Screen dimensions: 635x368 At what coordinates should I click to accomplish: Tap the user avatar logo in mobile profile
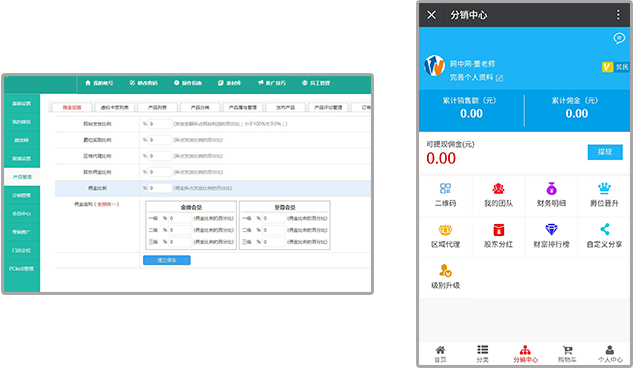pos(434,66)
